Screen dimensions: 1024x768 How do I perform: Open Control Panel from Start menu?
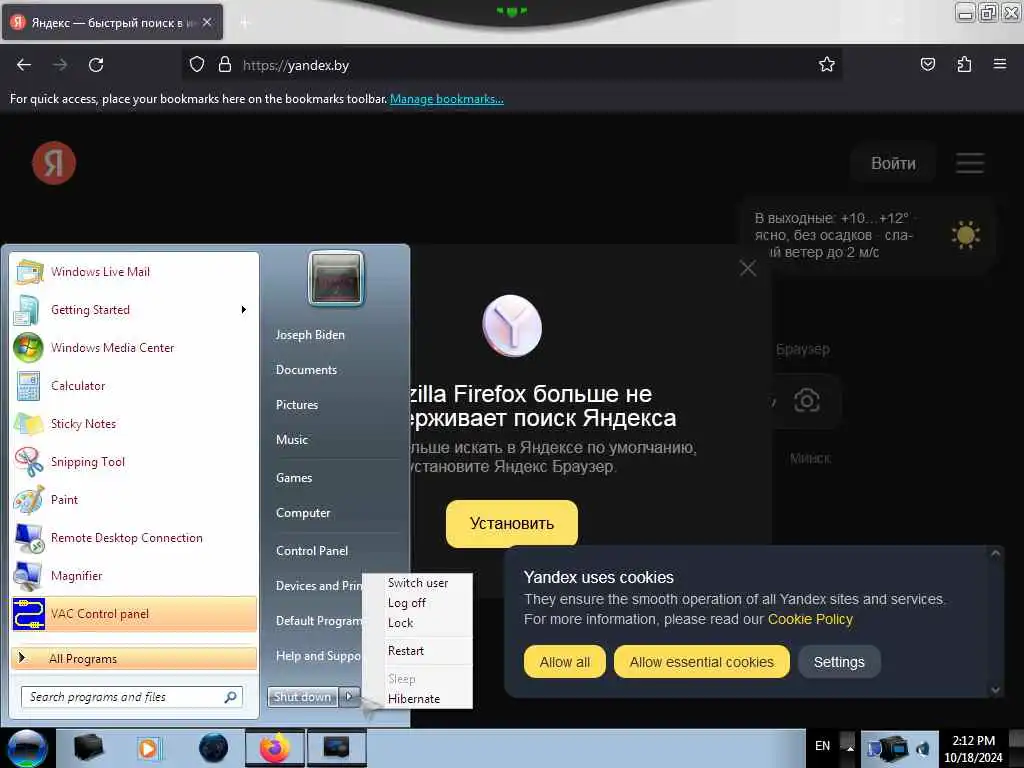point(312,551)
